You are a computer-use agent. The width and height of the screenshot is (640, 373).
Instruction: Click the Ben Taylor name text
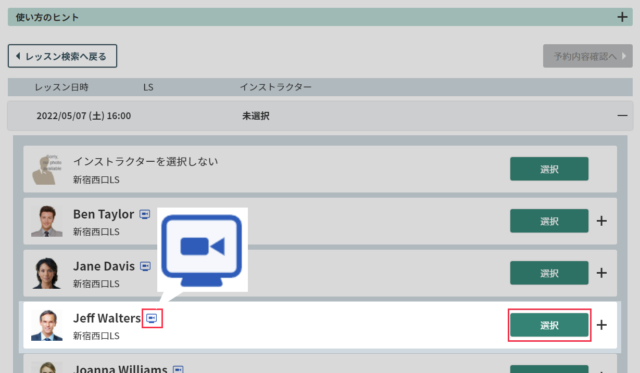click(103, 214)
